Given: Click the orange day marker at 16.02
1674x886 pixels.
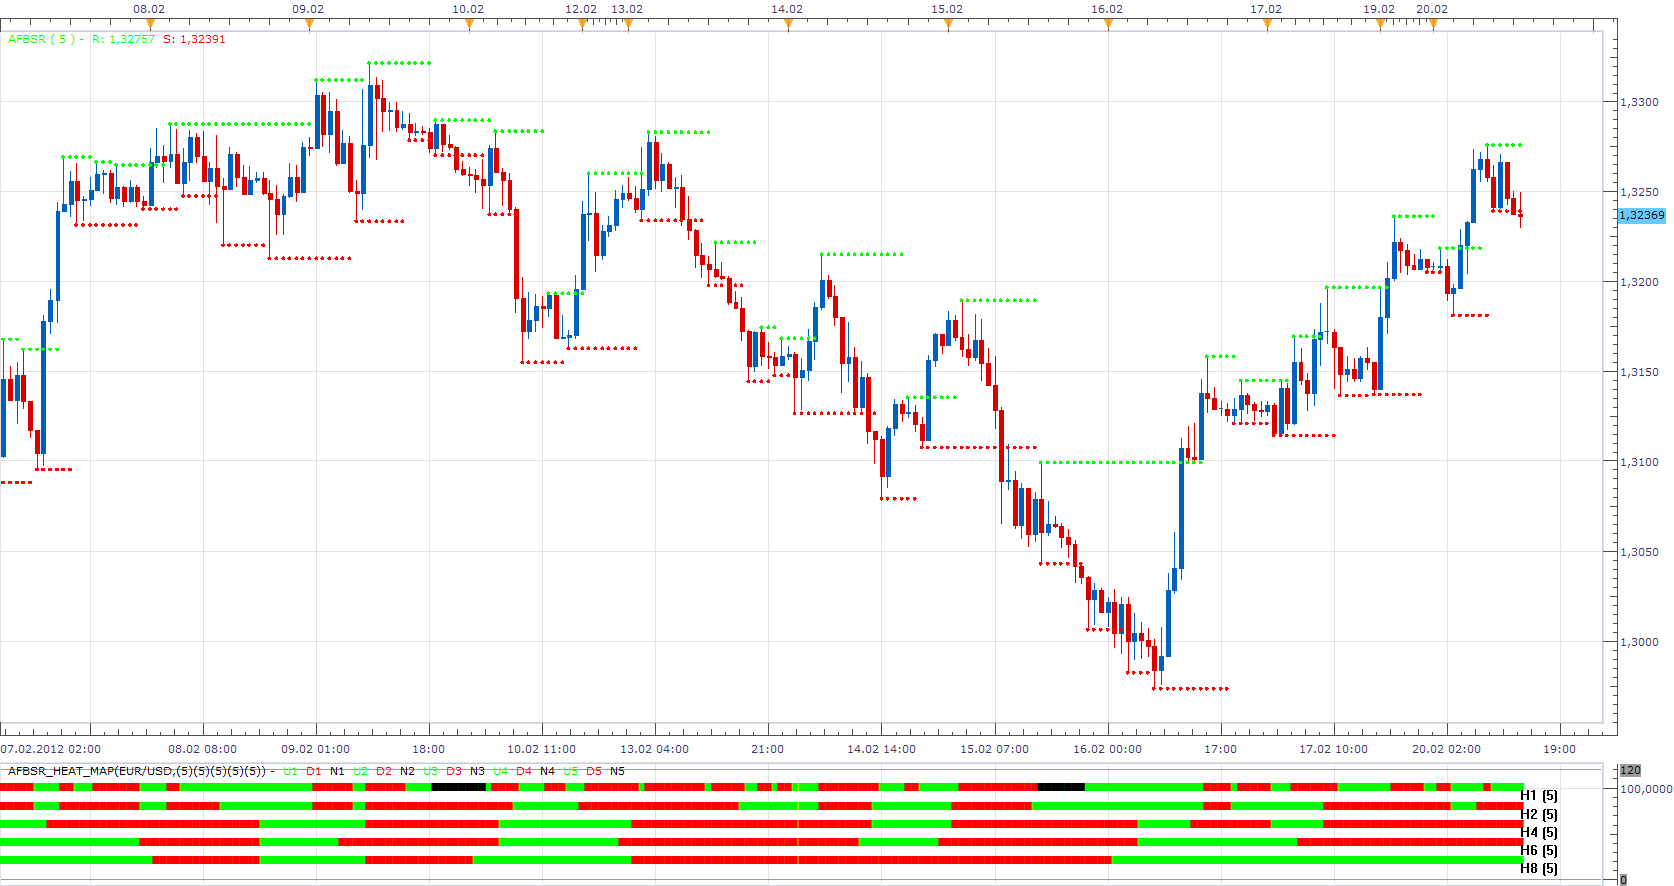Looking at the screenshot, I should pyautogui.click(x=1108, y=25).
